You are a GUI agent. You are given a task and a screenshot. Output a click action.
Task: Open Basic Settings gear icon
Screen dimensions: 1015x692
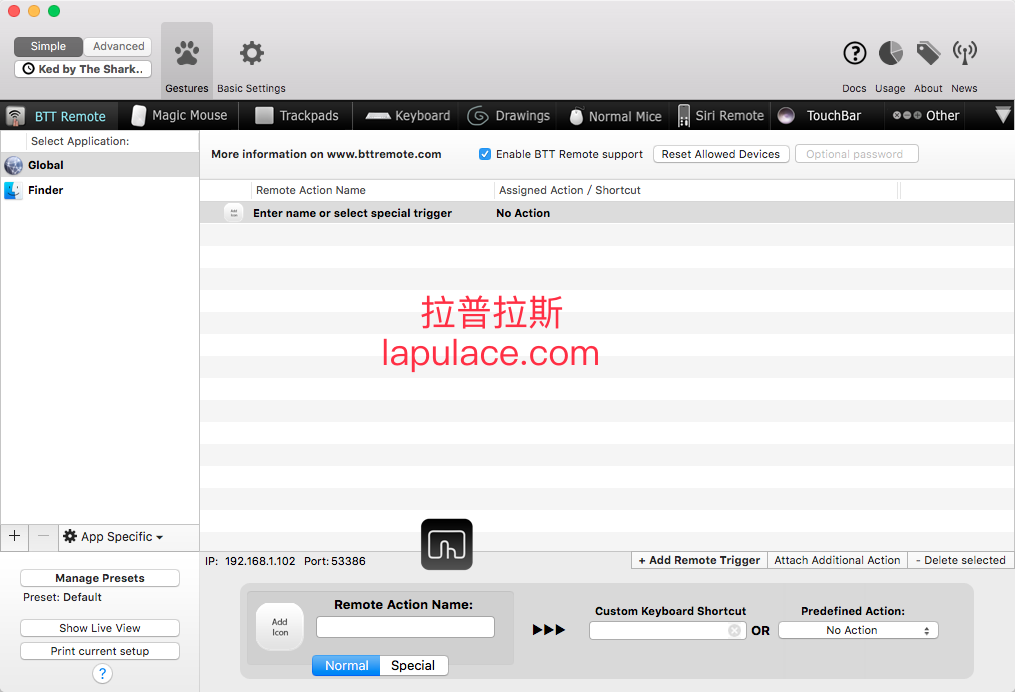(x=251, y=54)
